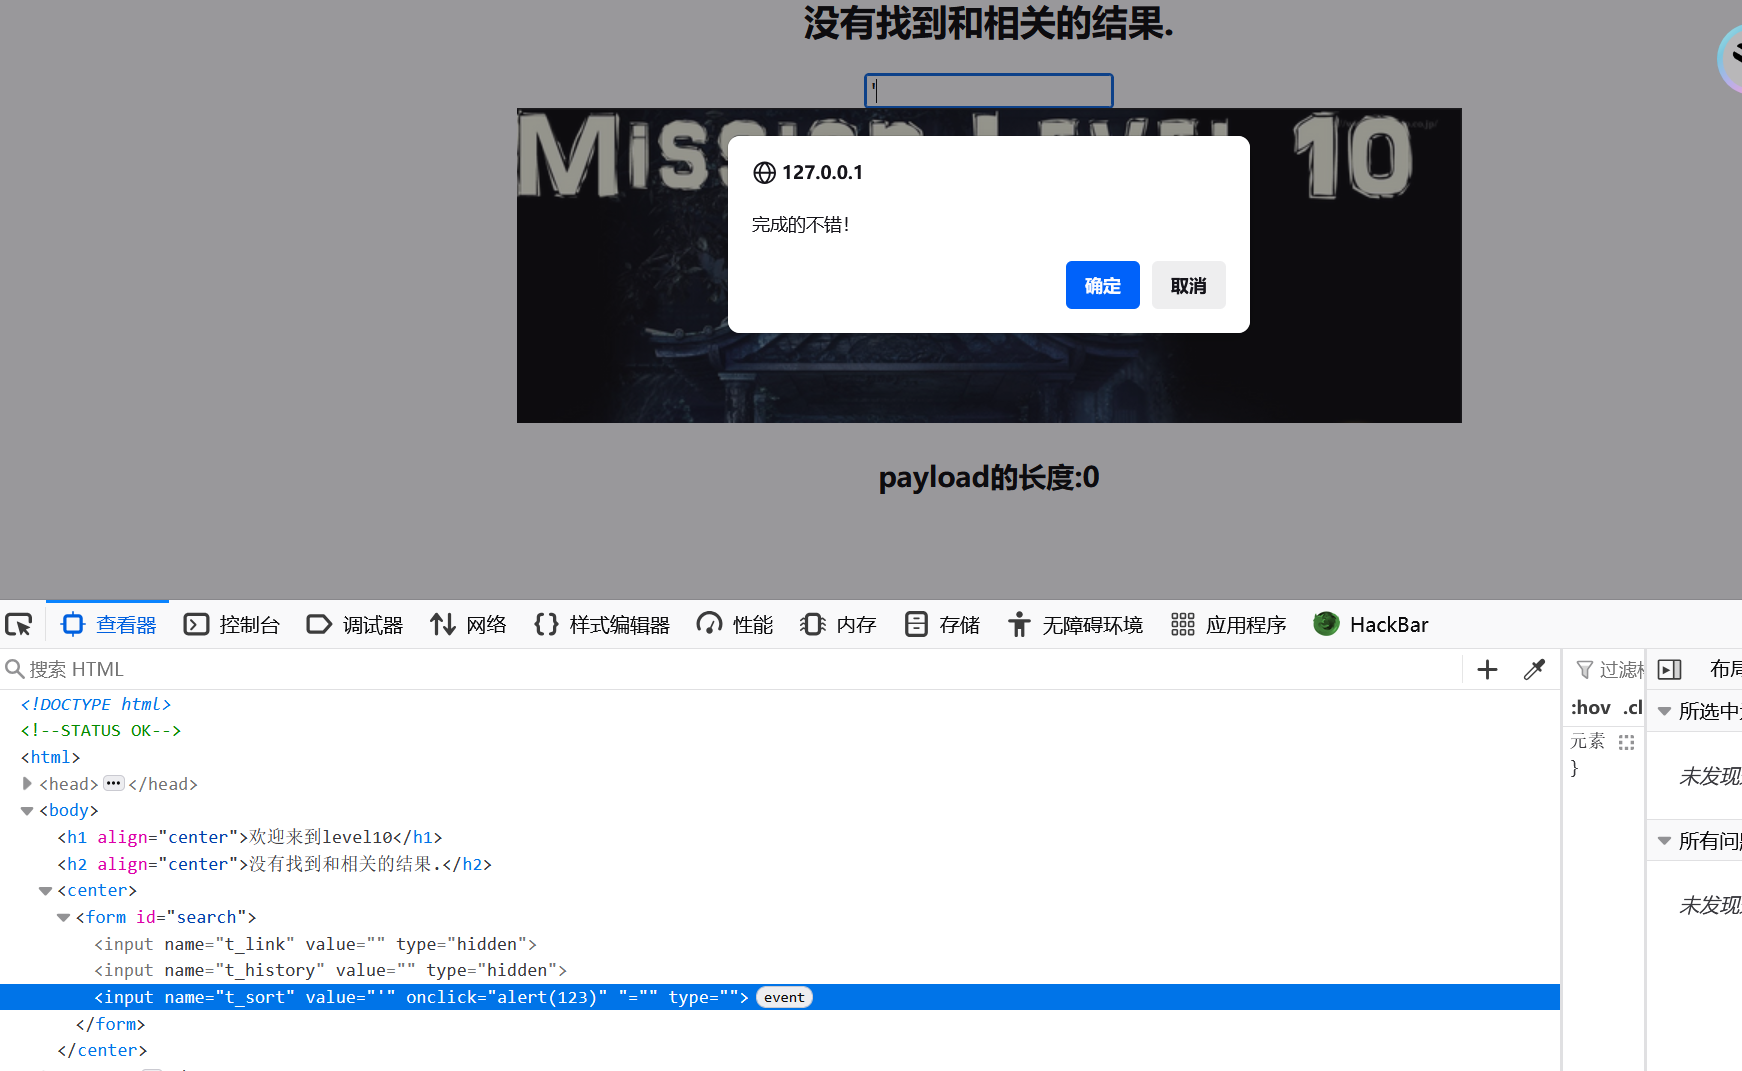Collapse the 所选中 section
Viewport: 1742px width, 1071px height.
1665,711
